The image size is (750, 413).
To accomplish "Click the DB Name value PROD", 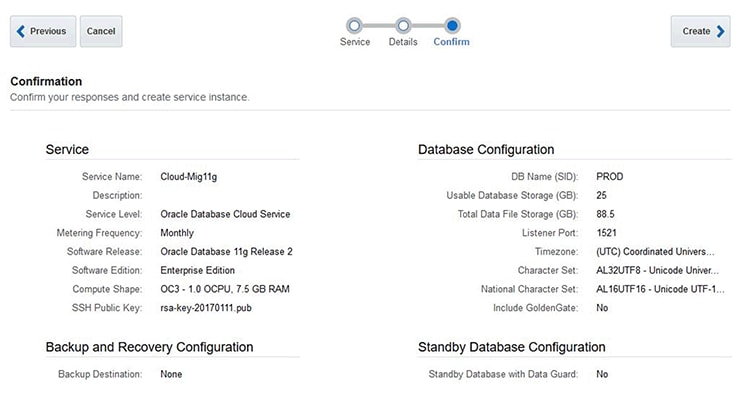I will [x=609, y=176].
